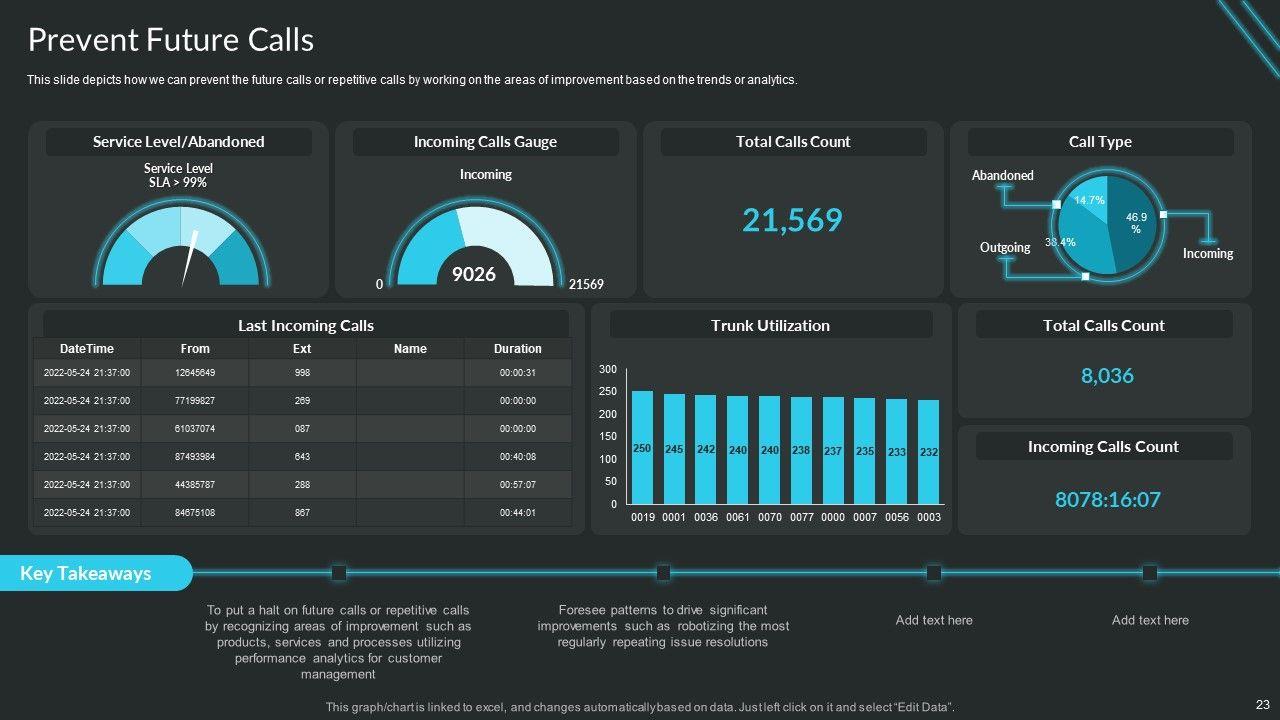Click the Service Level gauge needle
Screen dimensions: 1280x720
[x=190, y=256]
